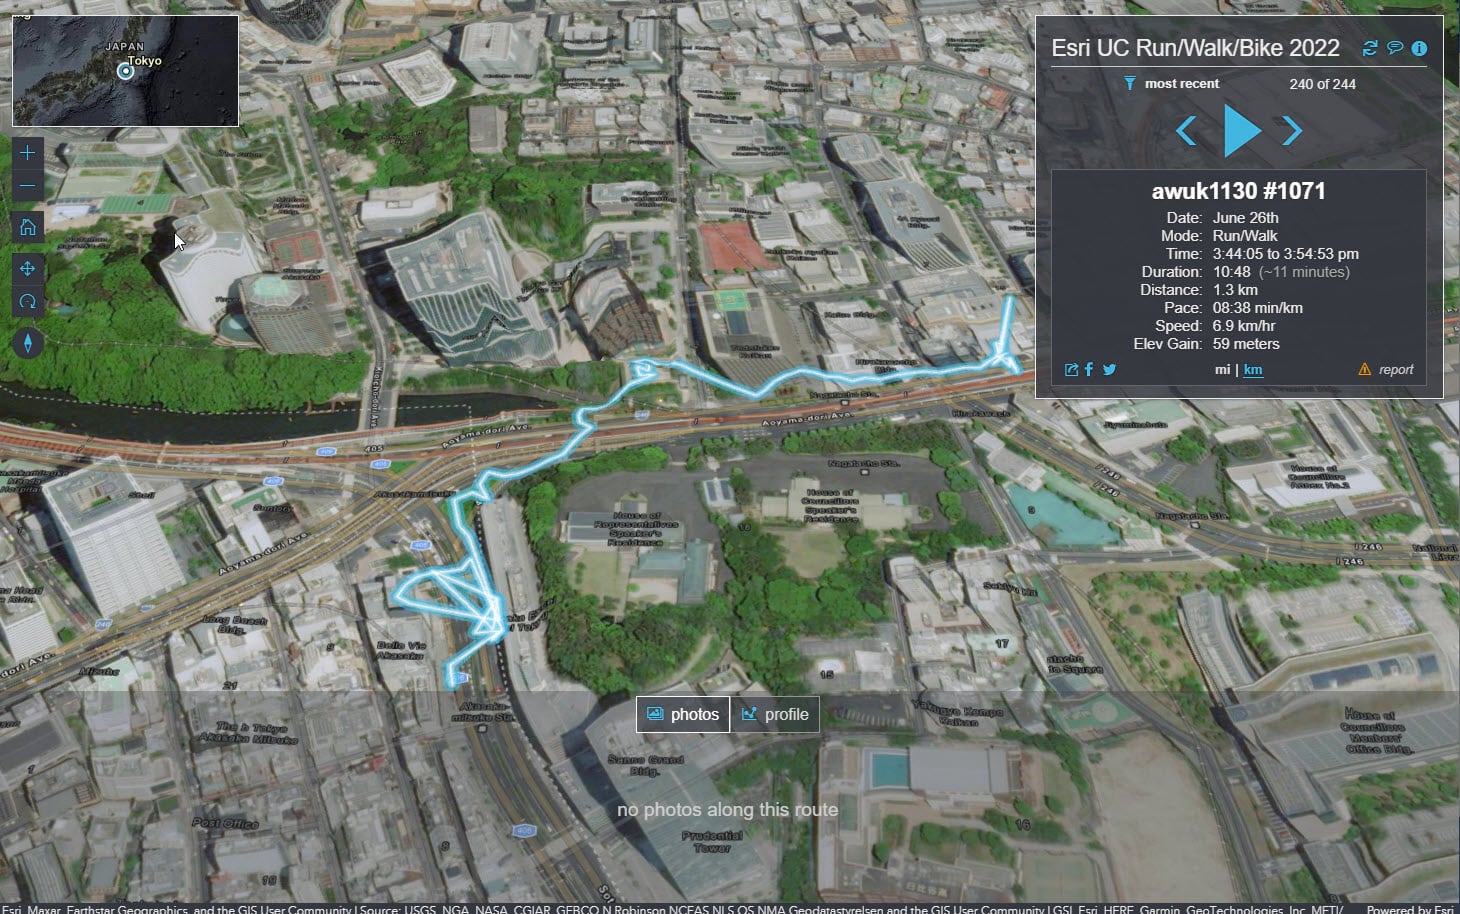The width and height of the screenshot is (1460, 914).
Task: Open the comments speech bubble icon
Action: click(1395, 48)
